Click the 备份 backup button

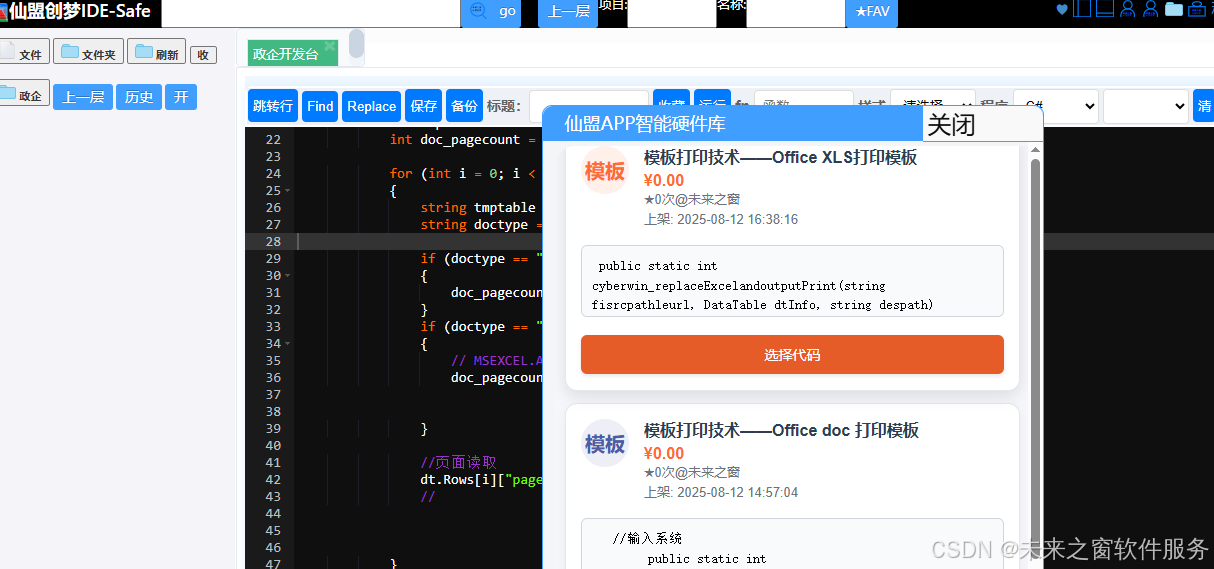(464, 106)
